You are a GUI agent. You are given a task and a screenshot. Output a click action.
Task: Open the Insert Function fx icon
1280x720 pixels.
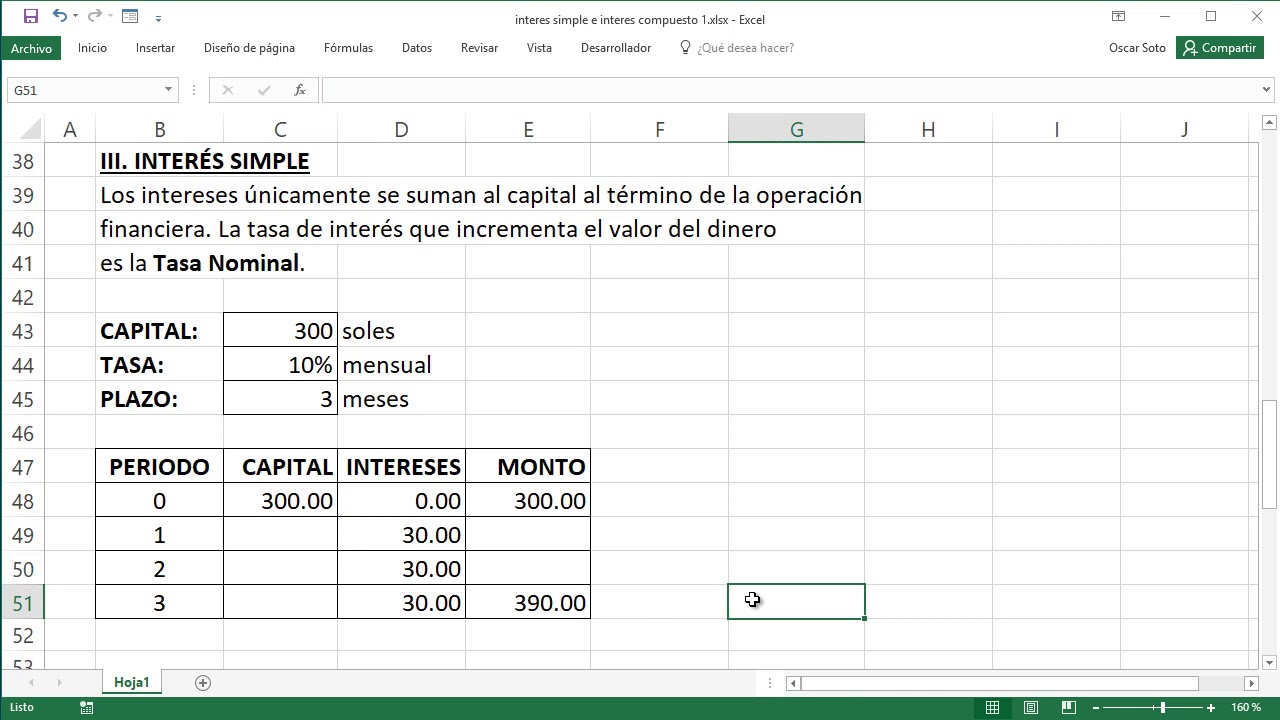[299, 90]
